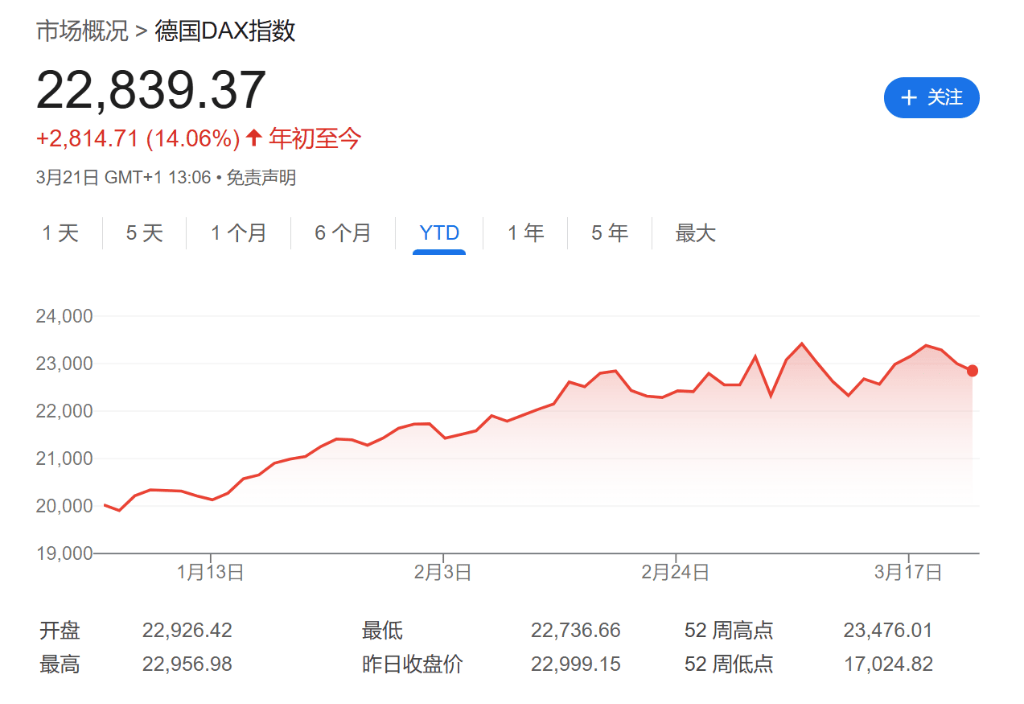This screenshot has width=1024, height=704.
Task: Switch to the 1天 time range tab
Action: [61, 232]
